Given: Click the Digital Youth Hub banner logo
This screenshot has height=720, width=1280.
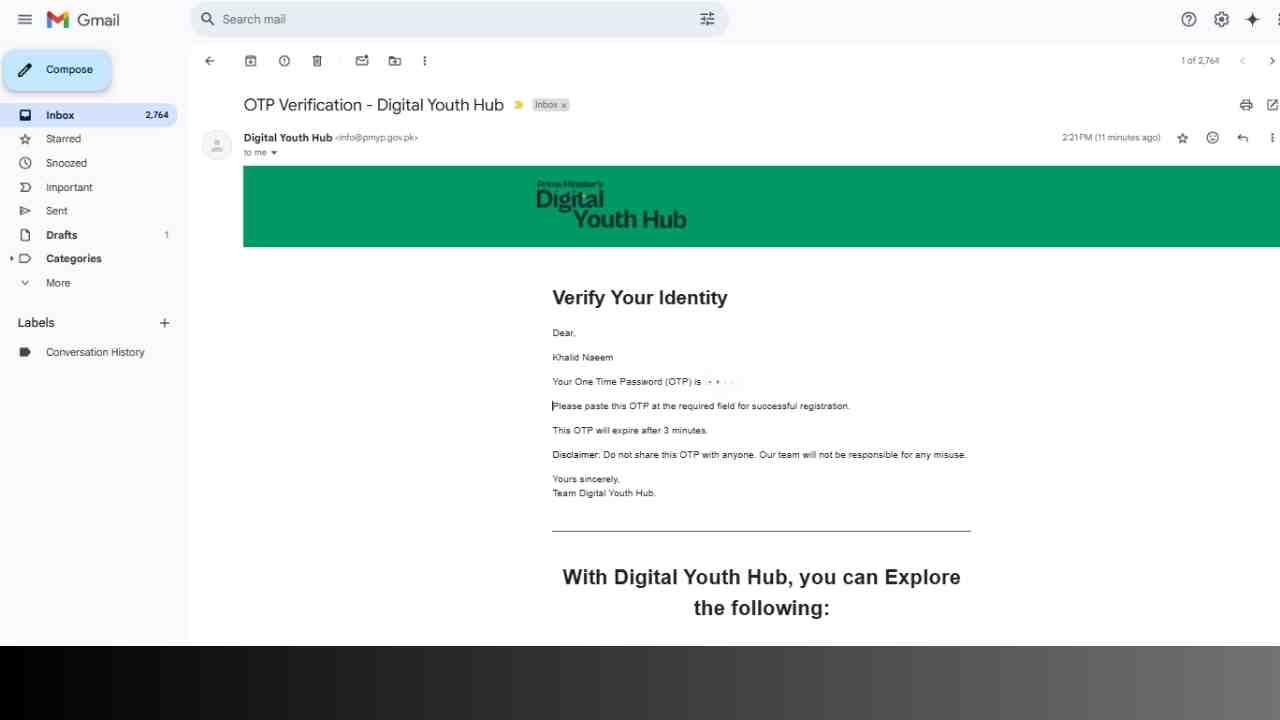Looking at the screenshot, I should (x=611, y=205).
